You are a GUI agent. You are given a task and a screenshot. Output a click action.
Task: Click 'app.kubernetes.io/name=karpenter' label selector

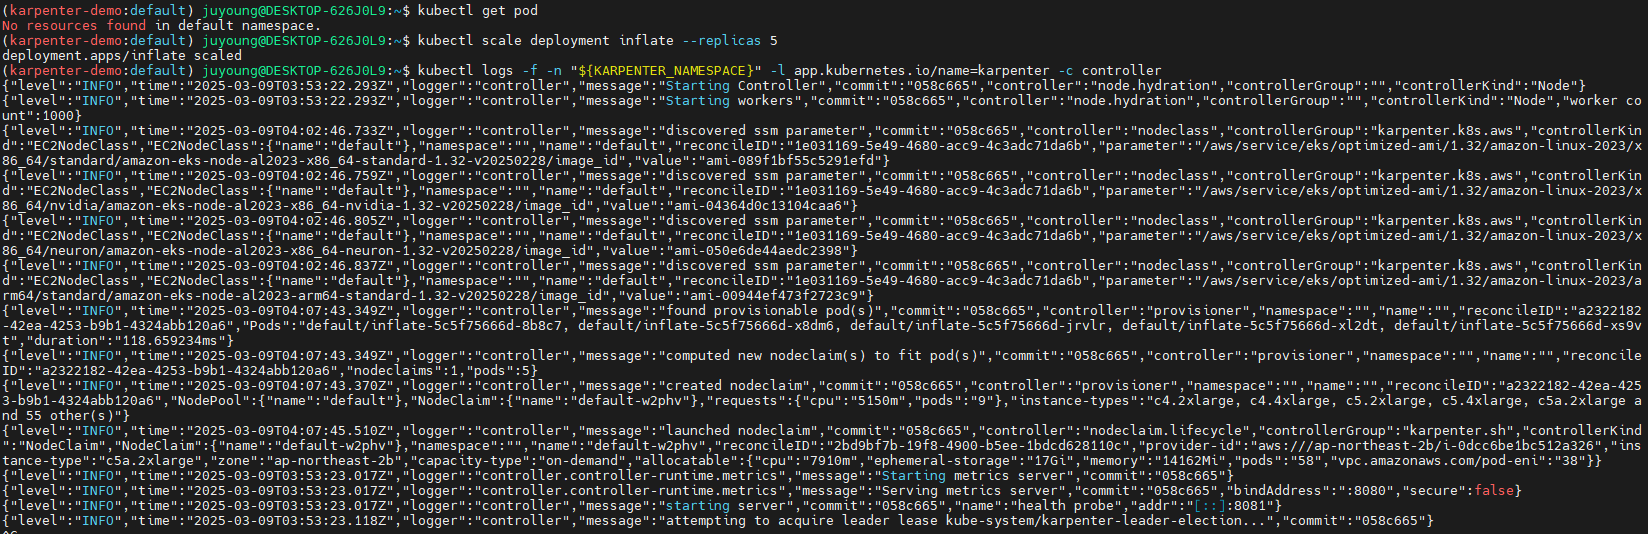(922, 70)
